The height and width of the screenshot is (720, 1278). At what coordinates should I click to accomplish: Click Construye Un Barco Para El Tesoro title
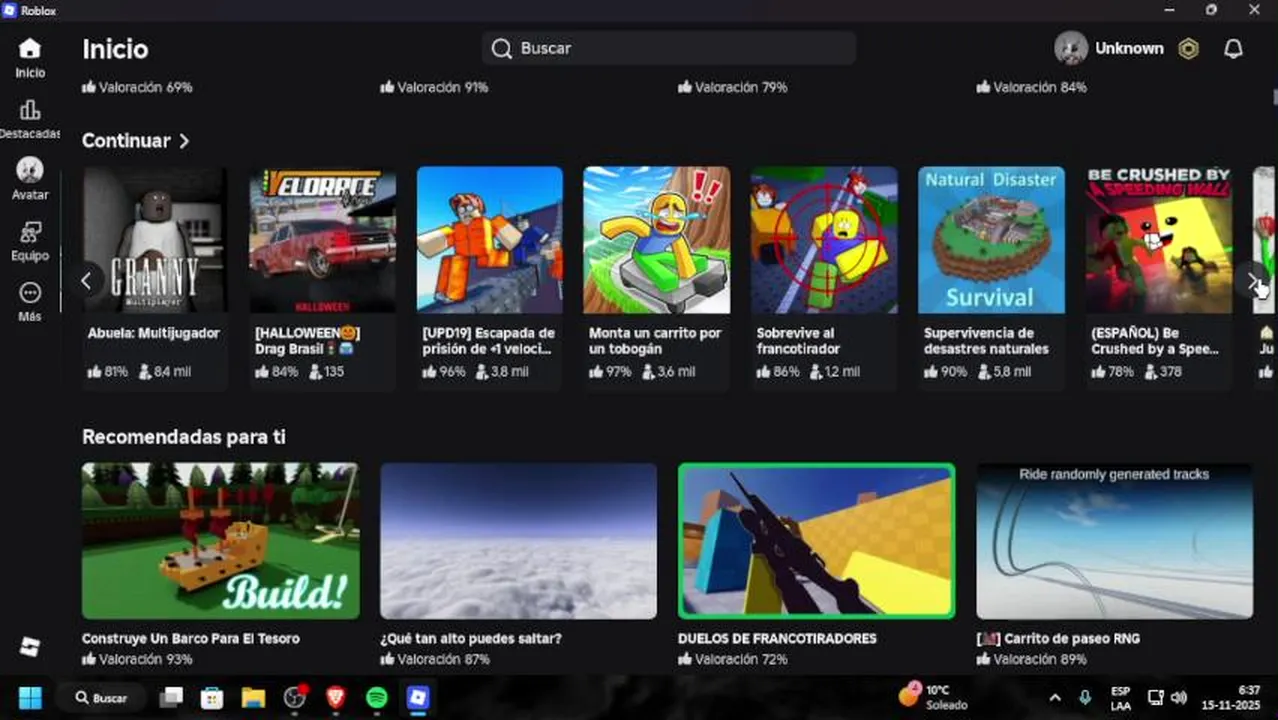(x=190, y=638)
